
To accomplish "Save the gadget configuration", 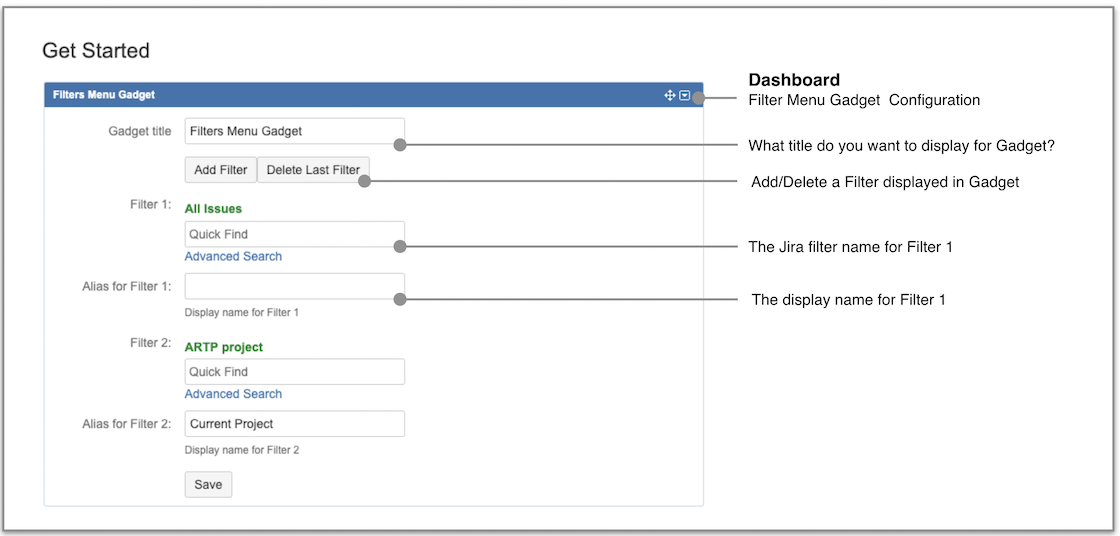I will (208, 484).
